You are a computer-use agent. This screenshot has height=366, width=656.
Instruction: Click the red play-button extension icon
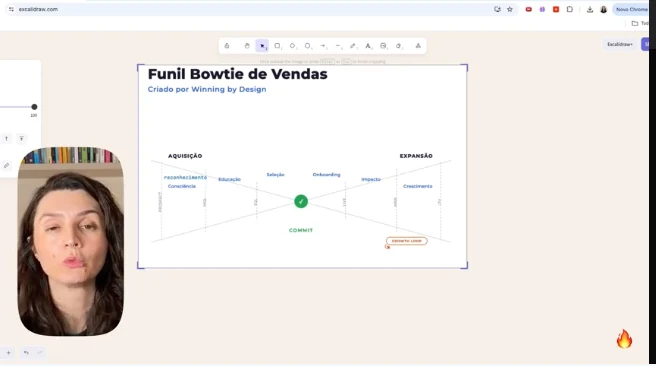(x=556, y=9)
